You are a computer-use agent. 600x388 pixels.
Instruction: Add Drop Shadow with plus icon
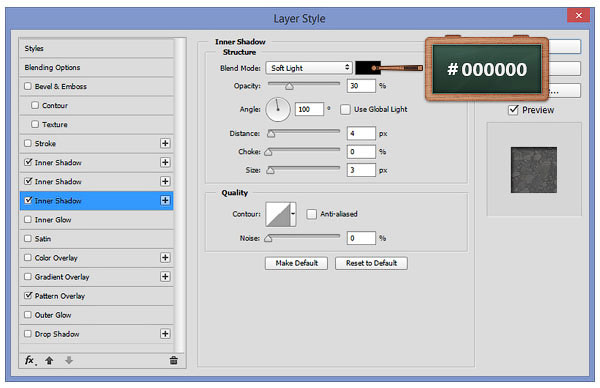pyautogui.click(x=165, y=334)
